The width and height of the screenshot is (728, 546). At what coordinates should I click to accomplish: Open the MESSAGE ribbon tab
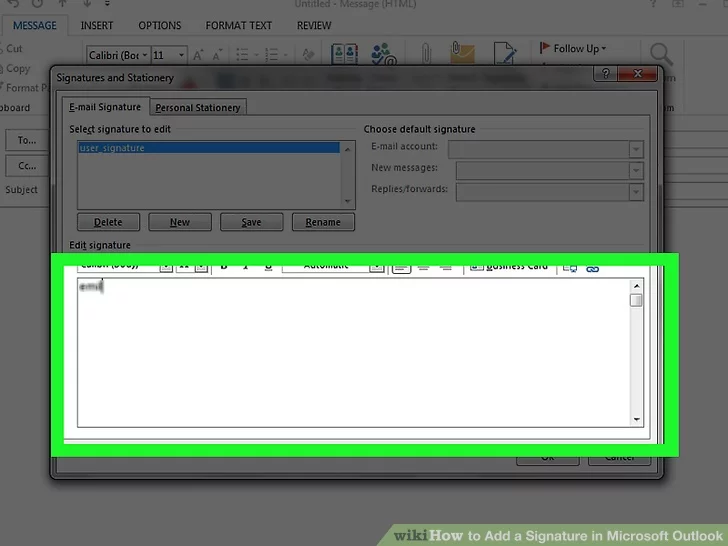[35, 26]
